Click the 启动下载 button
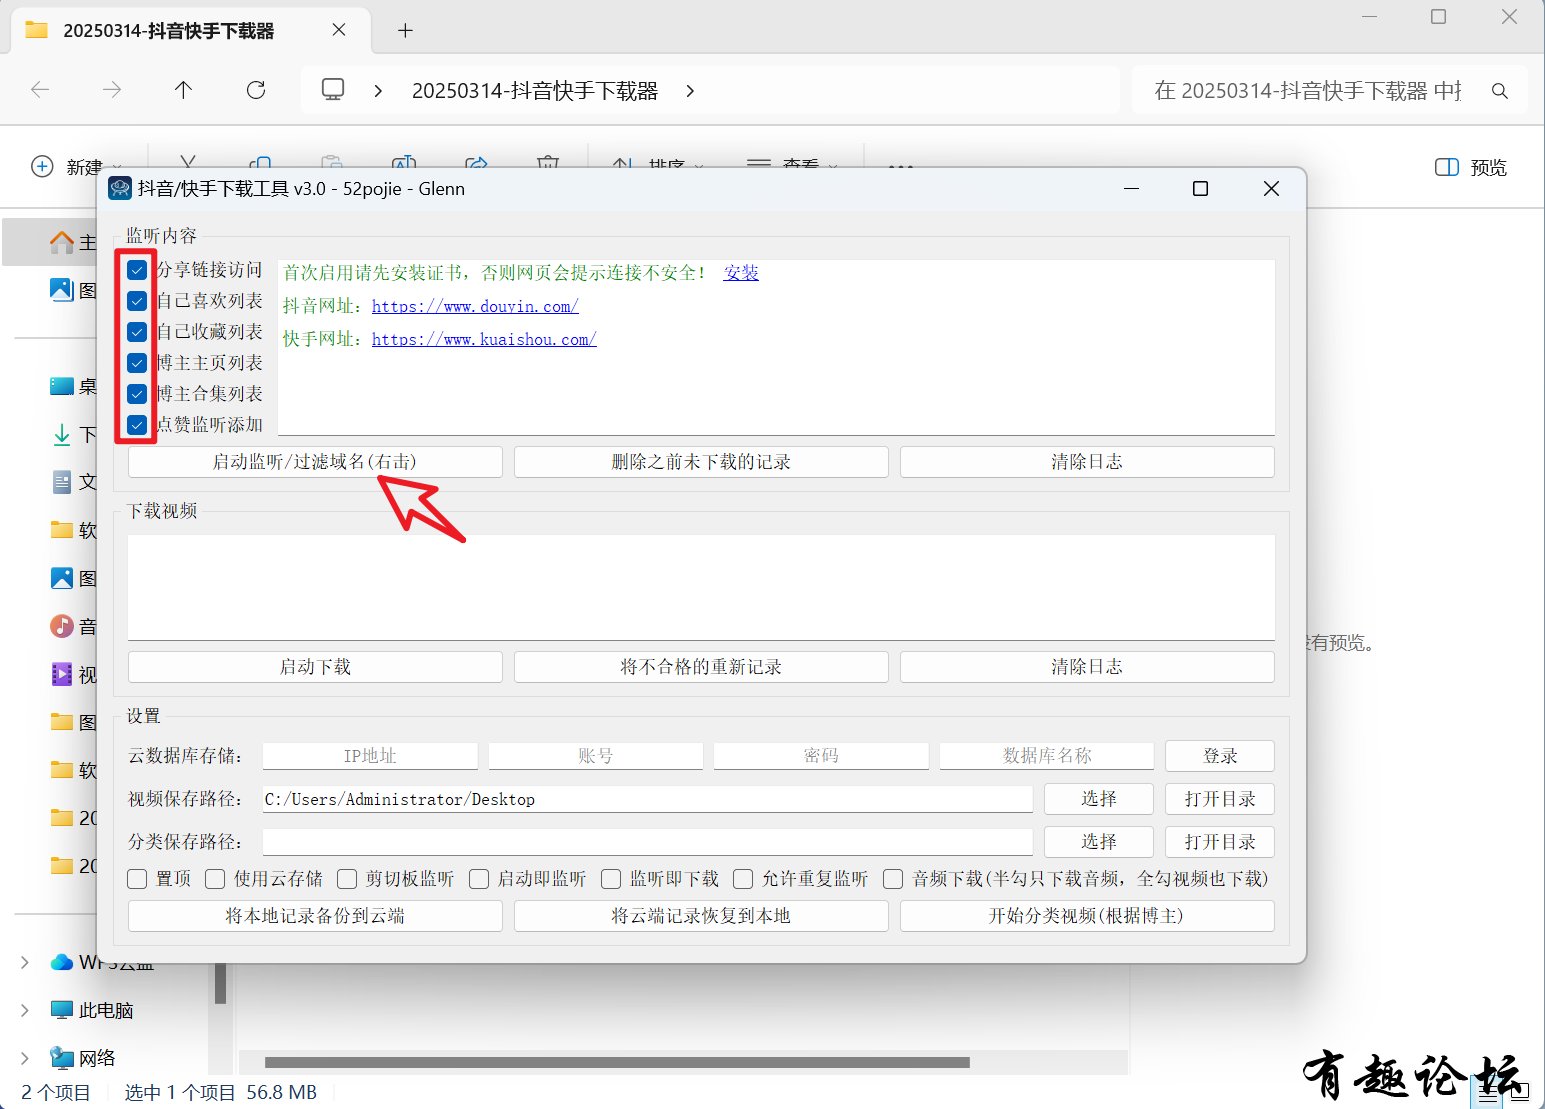The height and width of the screenshot is (1109, 1545). tap(315, 667)
